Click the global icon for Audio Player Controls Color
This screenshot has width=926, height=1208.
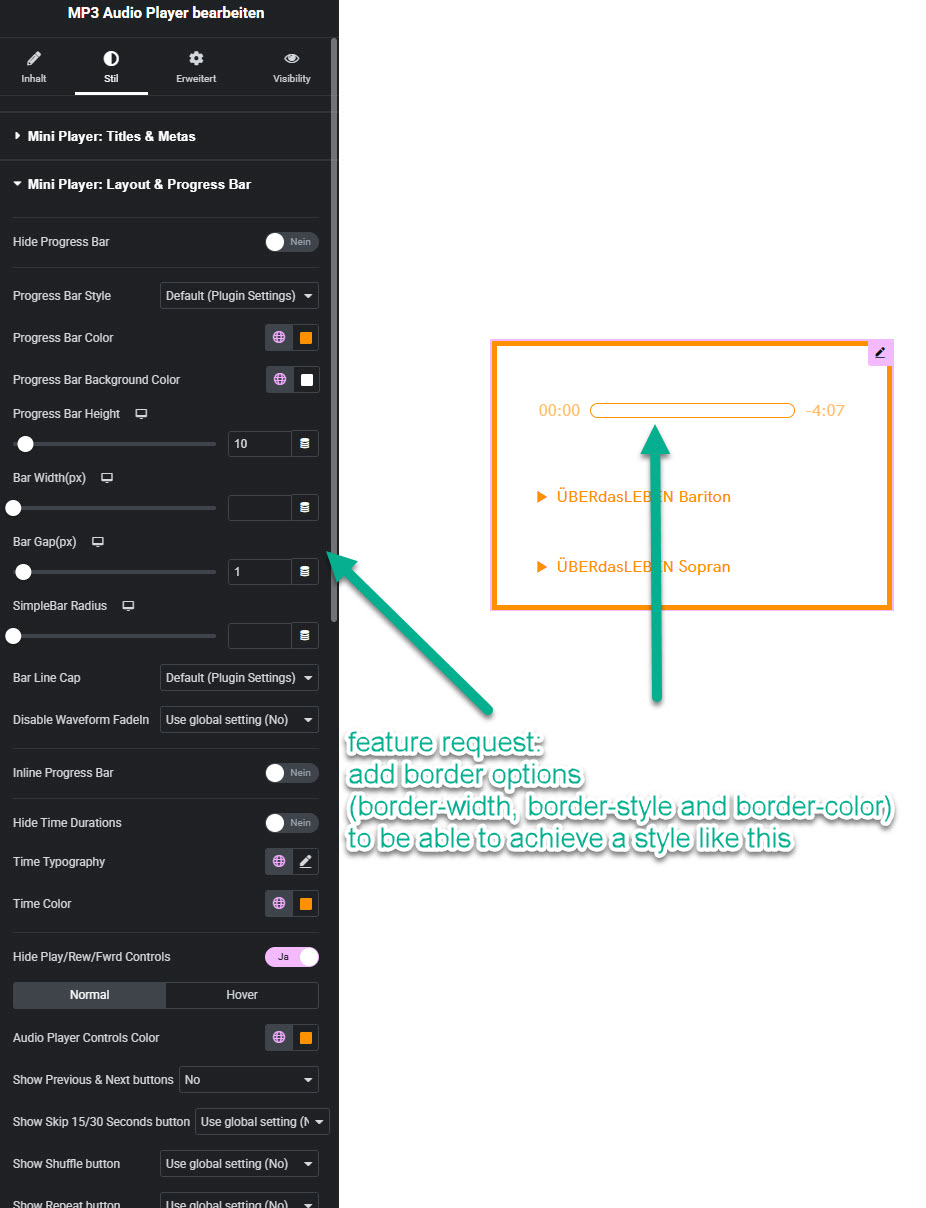[279, 1038]
